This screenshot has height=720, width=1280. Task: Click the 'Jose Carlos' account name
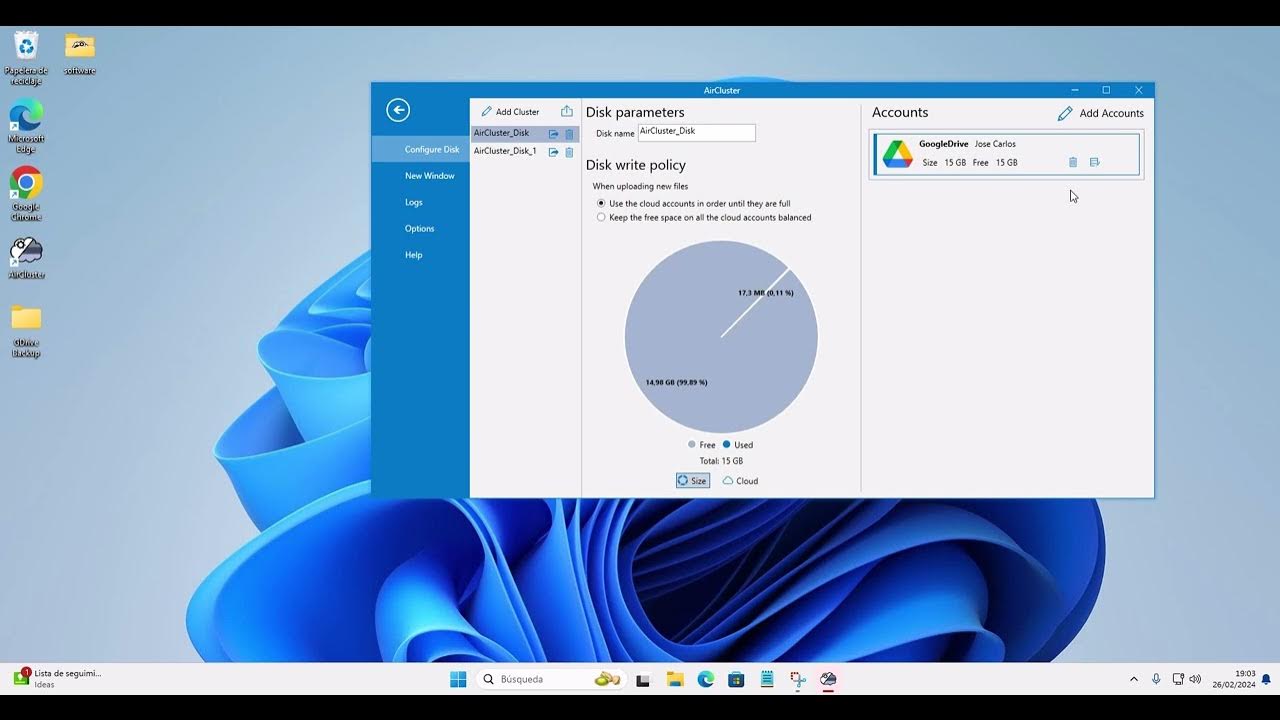tap(995, 144)
